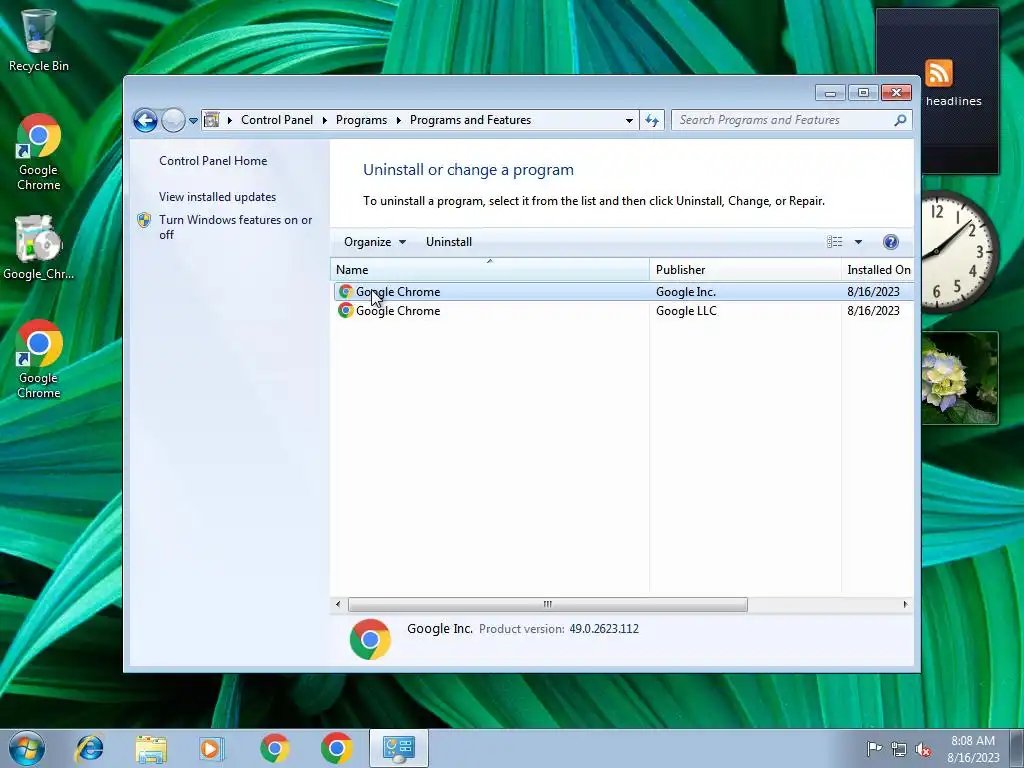Sort by the Installed On column header
Screen dimensions: 1024x768
[878, 270]
